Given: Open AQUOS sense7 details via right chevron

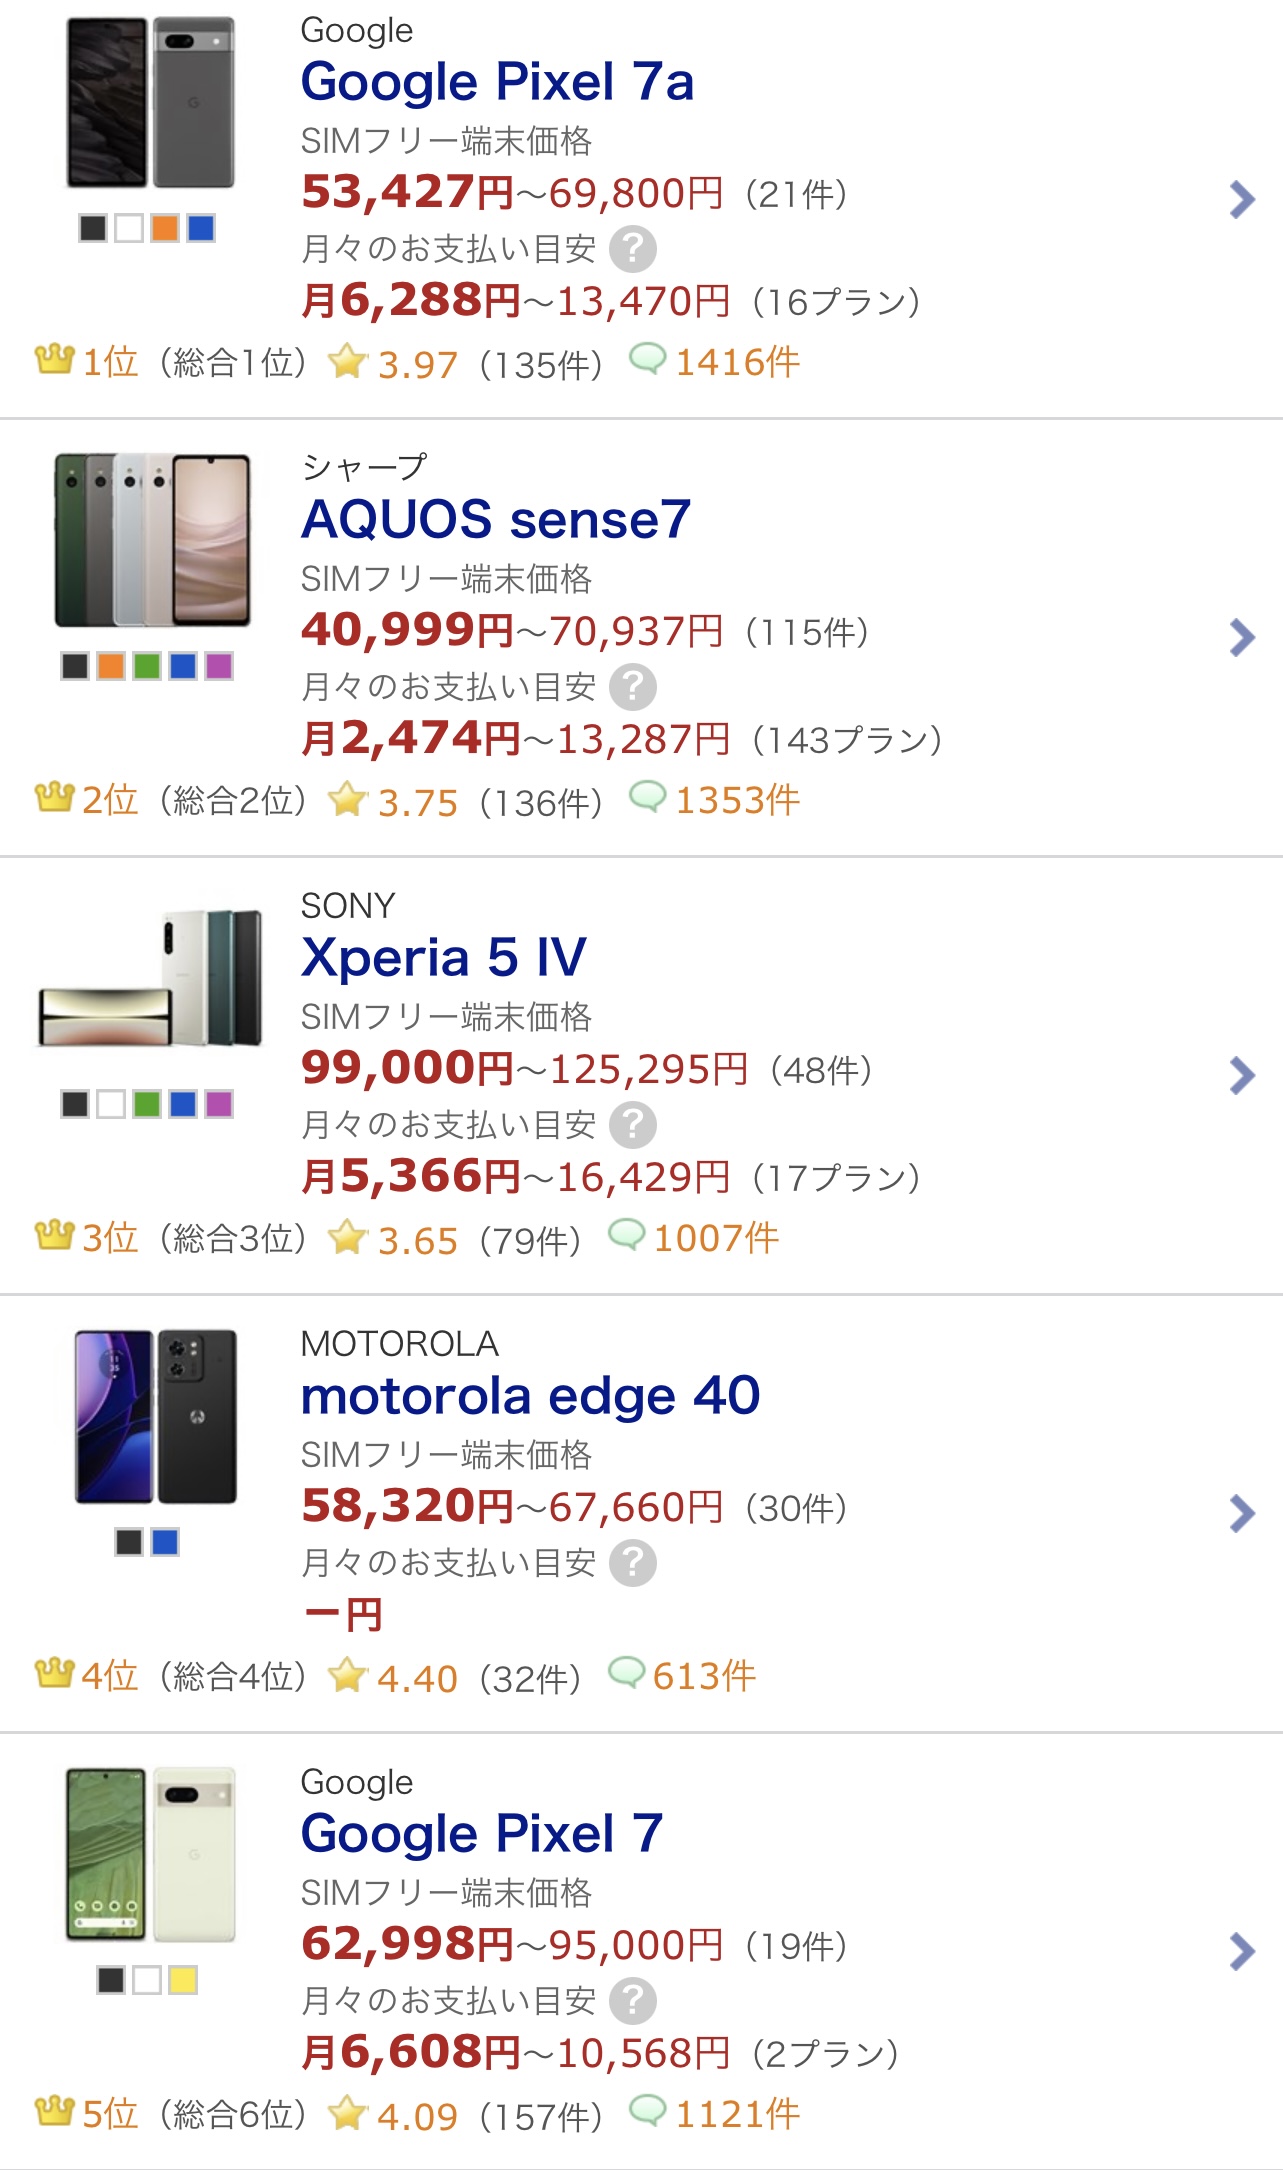Looking at the screenshot, I should pos(1241,637).
